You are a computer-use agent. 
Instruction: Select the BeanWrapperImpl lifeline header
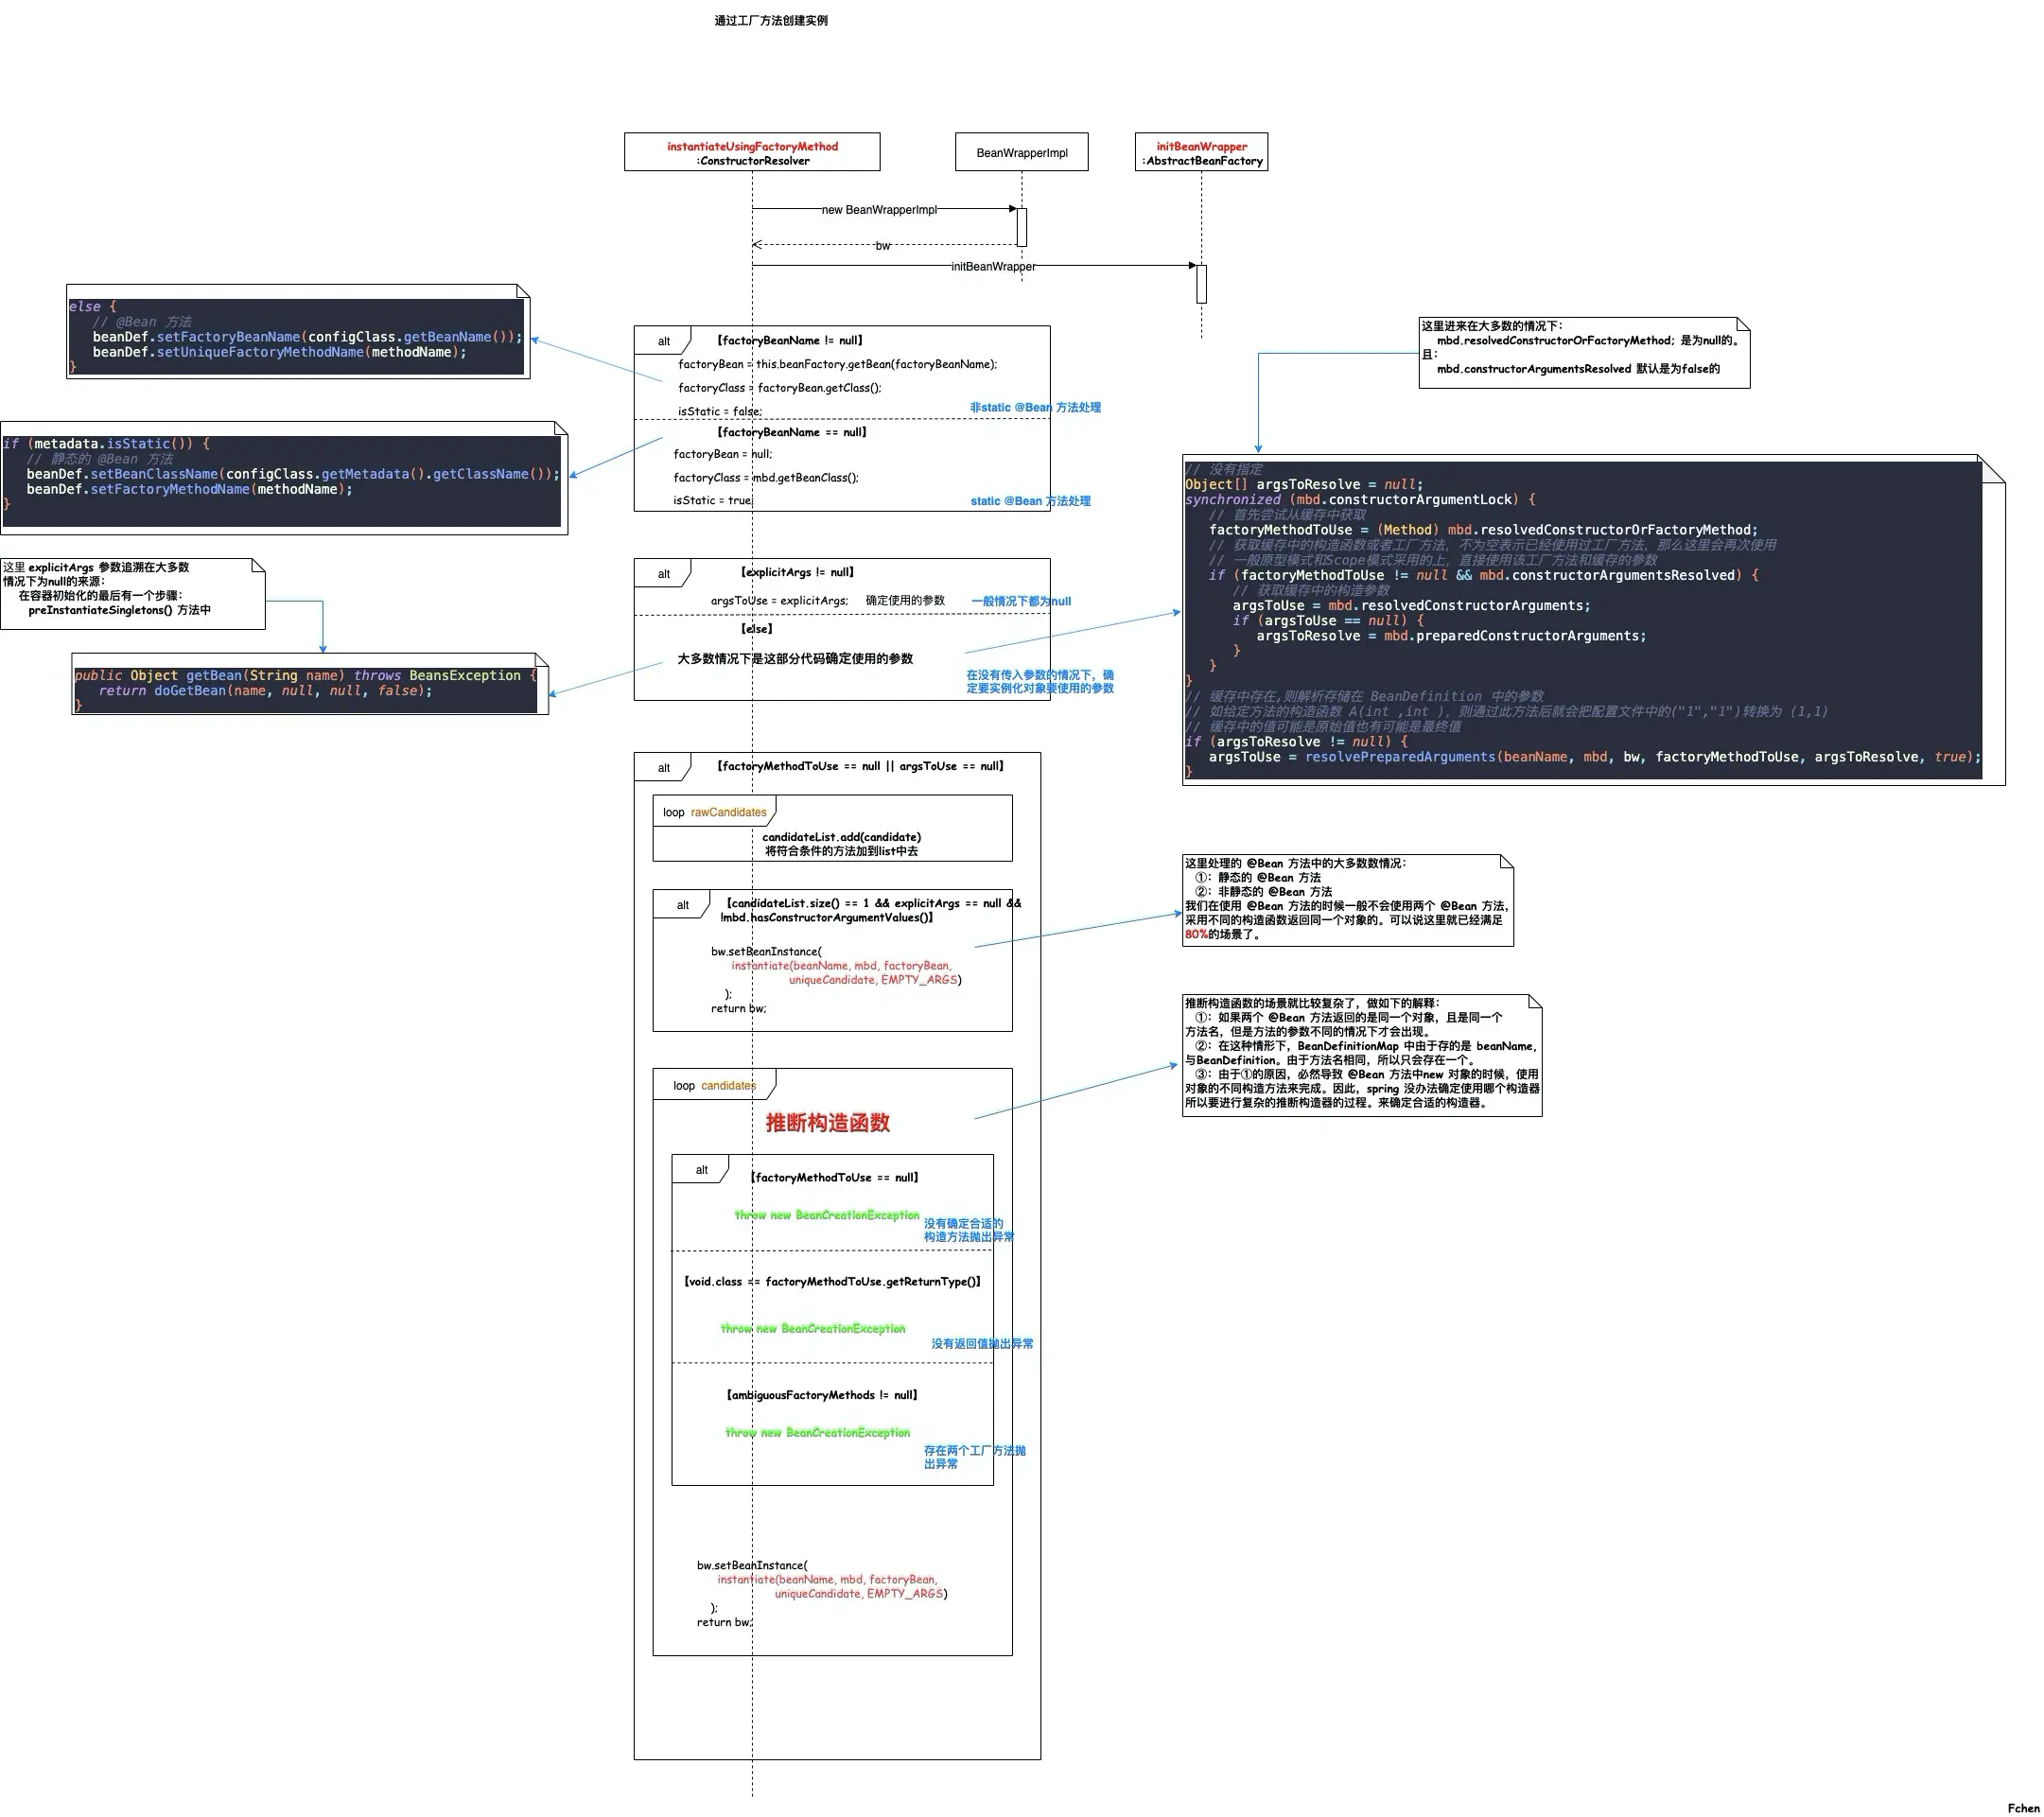pos(1021,152)
